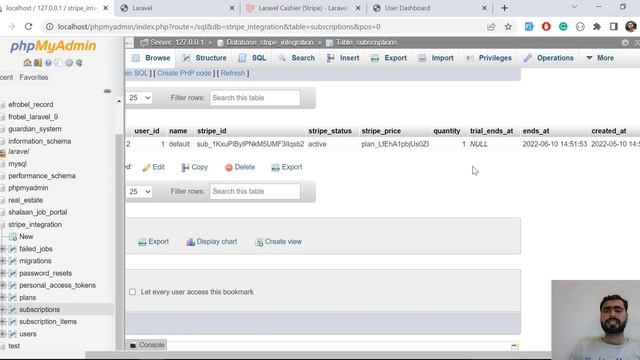Click the reload navigation panel icon
Image resolution: width=640 pixels, height=360 pixels.
point(79,63)
